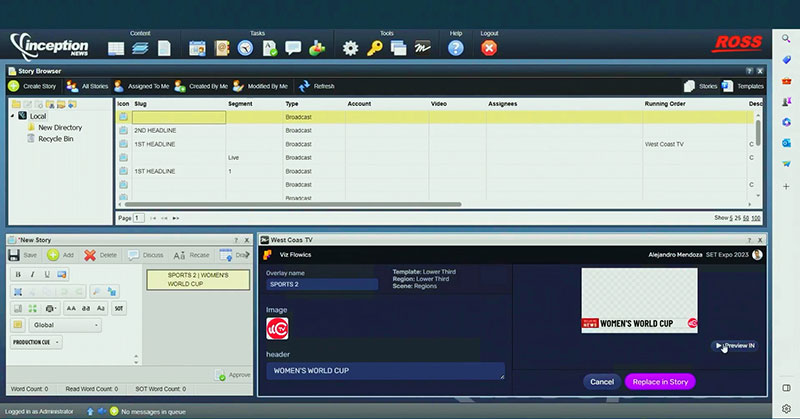Screen dimensions: 800x419
Task: Open the browser sidebar search icon
Action: click(786, 39)
